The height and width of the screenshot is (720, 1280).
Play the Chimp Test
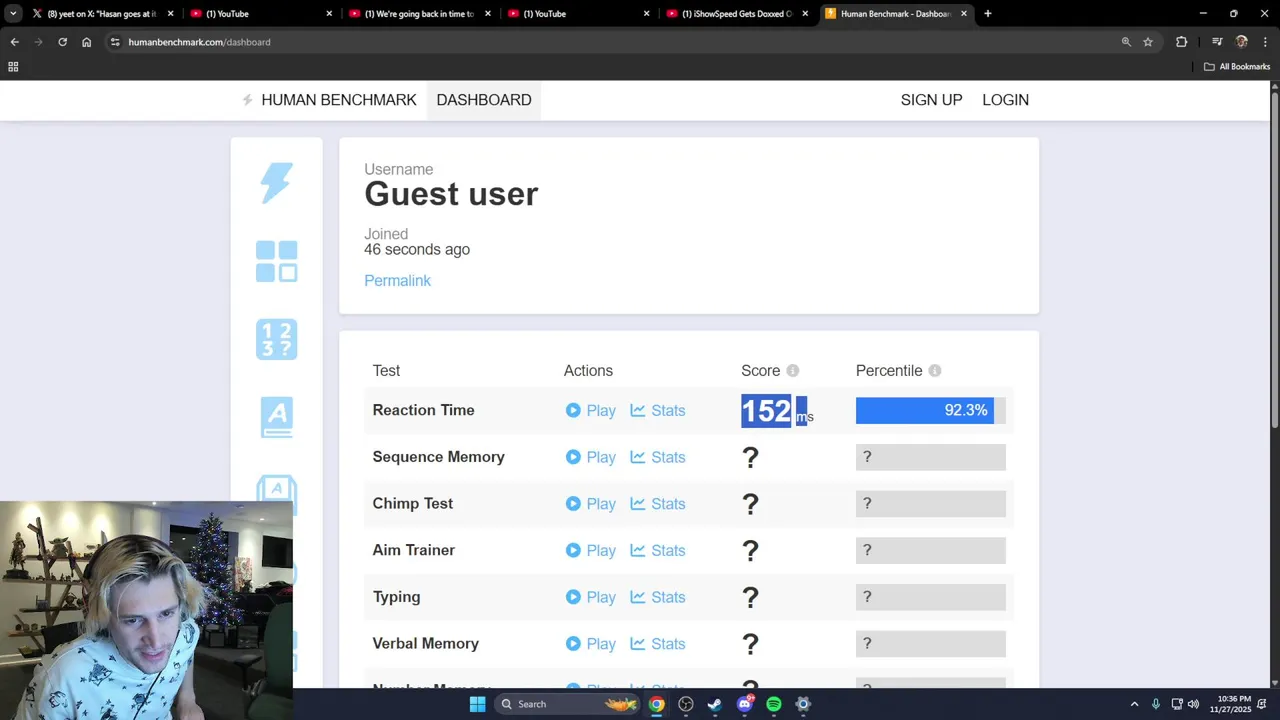(x=590, y=504)
